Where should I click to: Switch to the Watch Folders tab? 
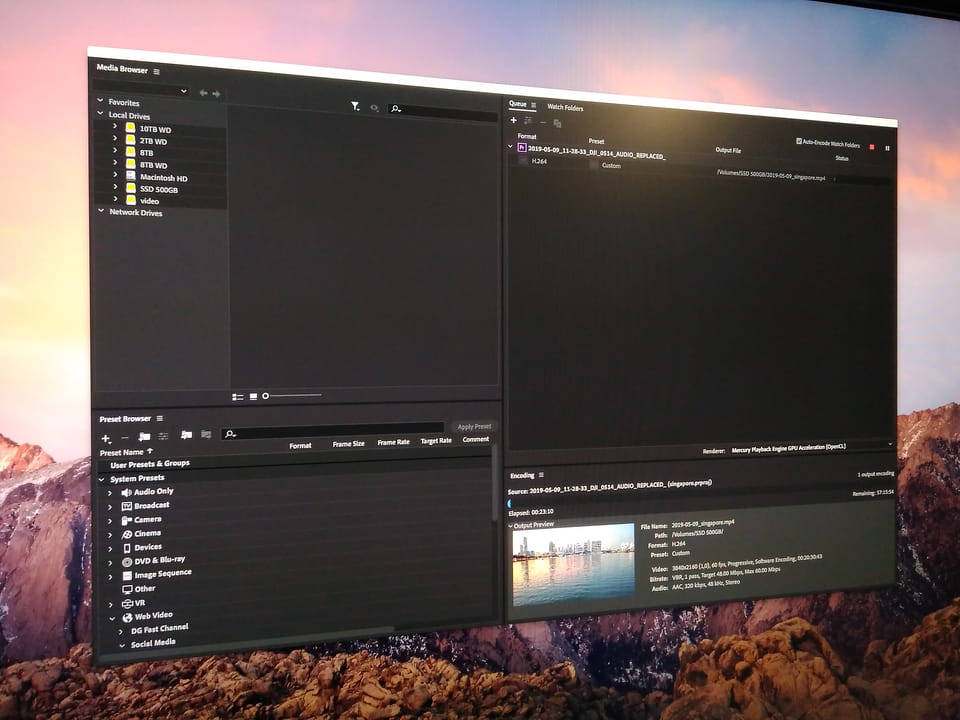[x=565, y=107]
